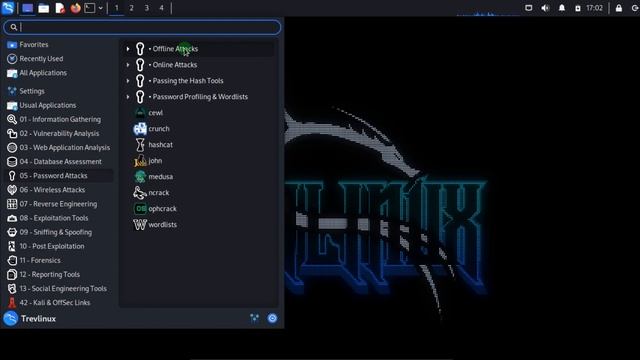The image size is (640, 360).
Task: Click the Trevlinux user profile
Action: tap(29, 319)
